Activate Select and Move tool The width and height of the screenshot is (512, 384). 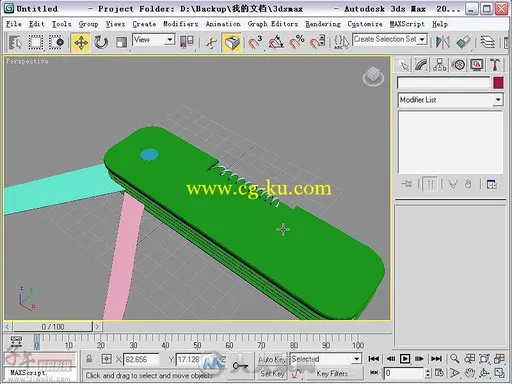pyautogui.click(x=81, y=42)
